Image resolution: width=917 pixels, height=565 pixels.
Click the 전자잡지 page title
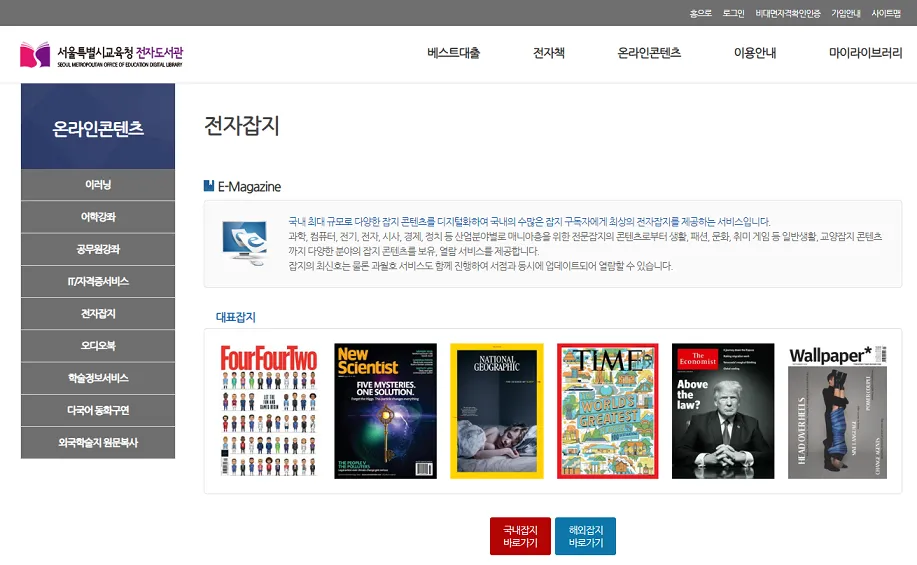tap(242, 126)
